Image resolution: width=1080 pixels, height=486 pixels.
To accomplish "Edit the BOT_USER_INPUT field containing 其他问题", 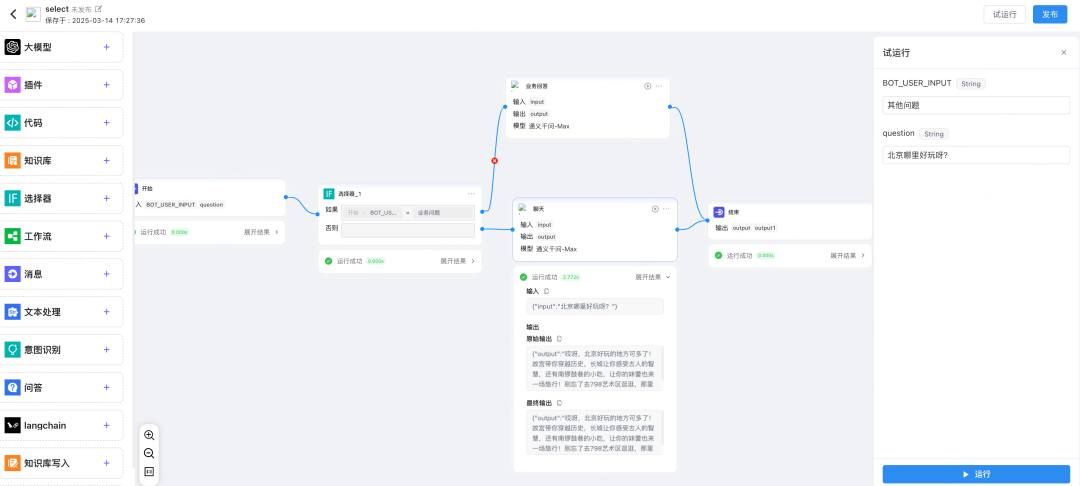I will click(976, 105).
